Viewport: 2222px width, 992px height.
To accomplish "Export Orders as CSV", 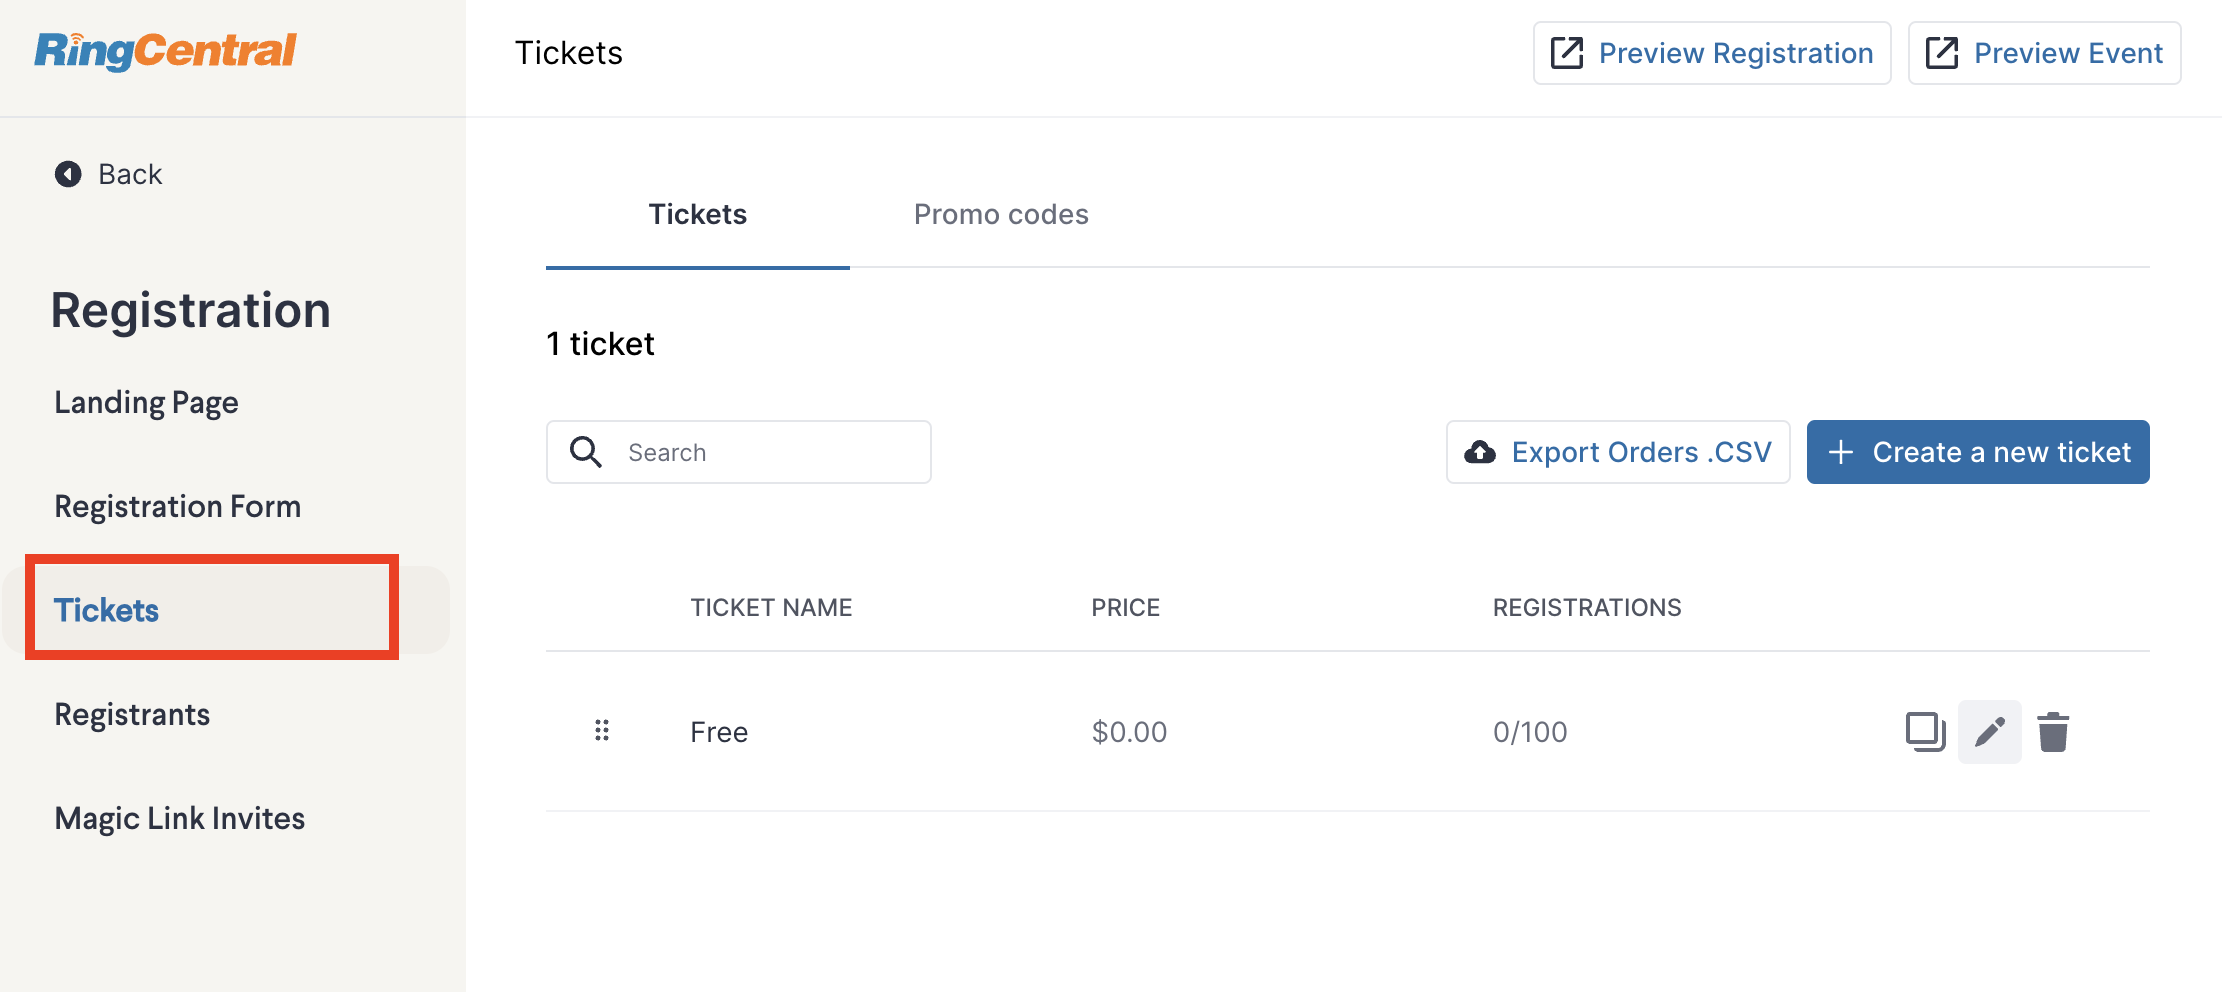I will pyautogui.click(x=1618, y=452).
